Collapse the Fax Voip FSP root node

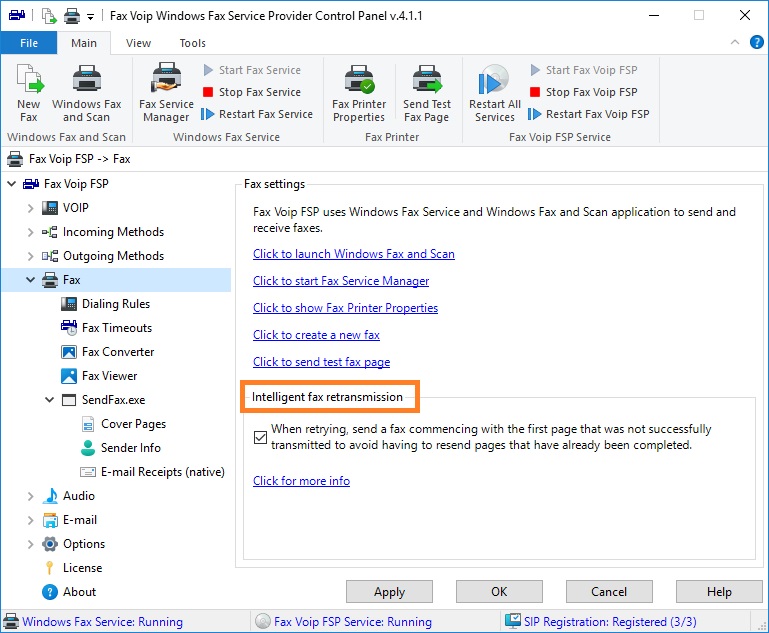point(12,184)
